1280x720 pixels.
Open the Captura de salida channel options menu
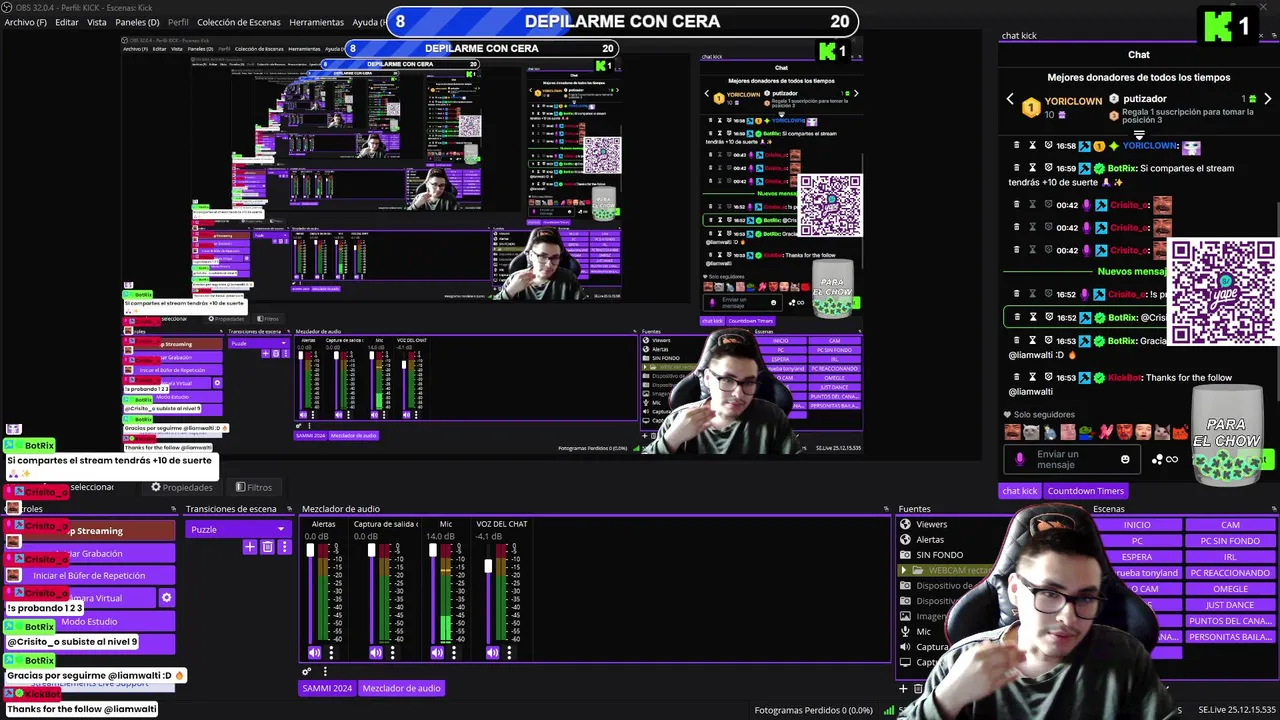392,653
